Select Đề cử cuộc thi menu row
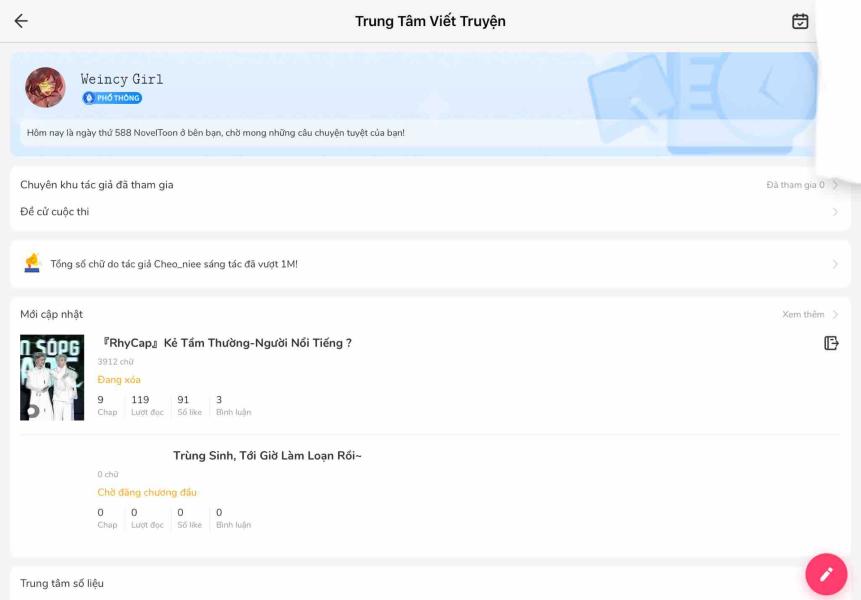Screen dimensions: 861x600 [430, 211]
